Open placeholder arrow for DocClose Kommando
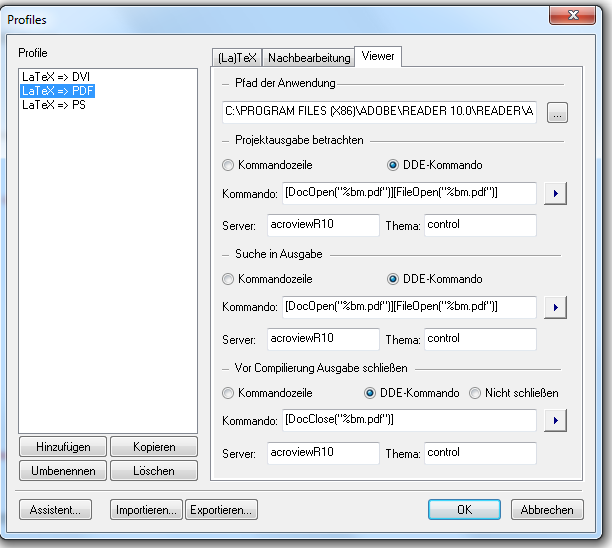Screen dimensions: 612x548 [557, 420]
